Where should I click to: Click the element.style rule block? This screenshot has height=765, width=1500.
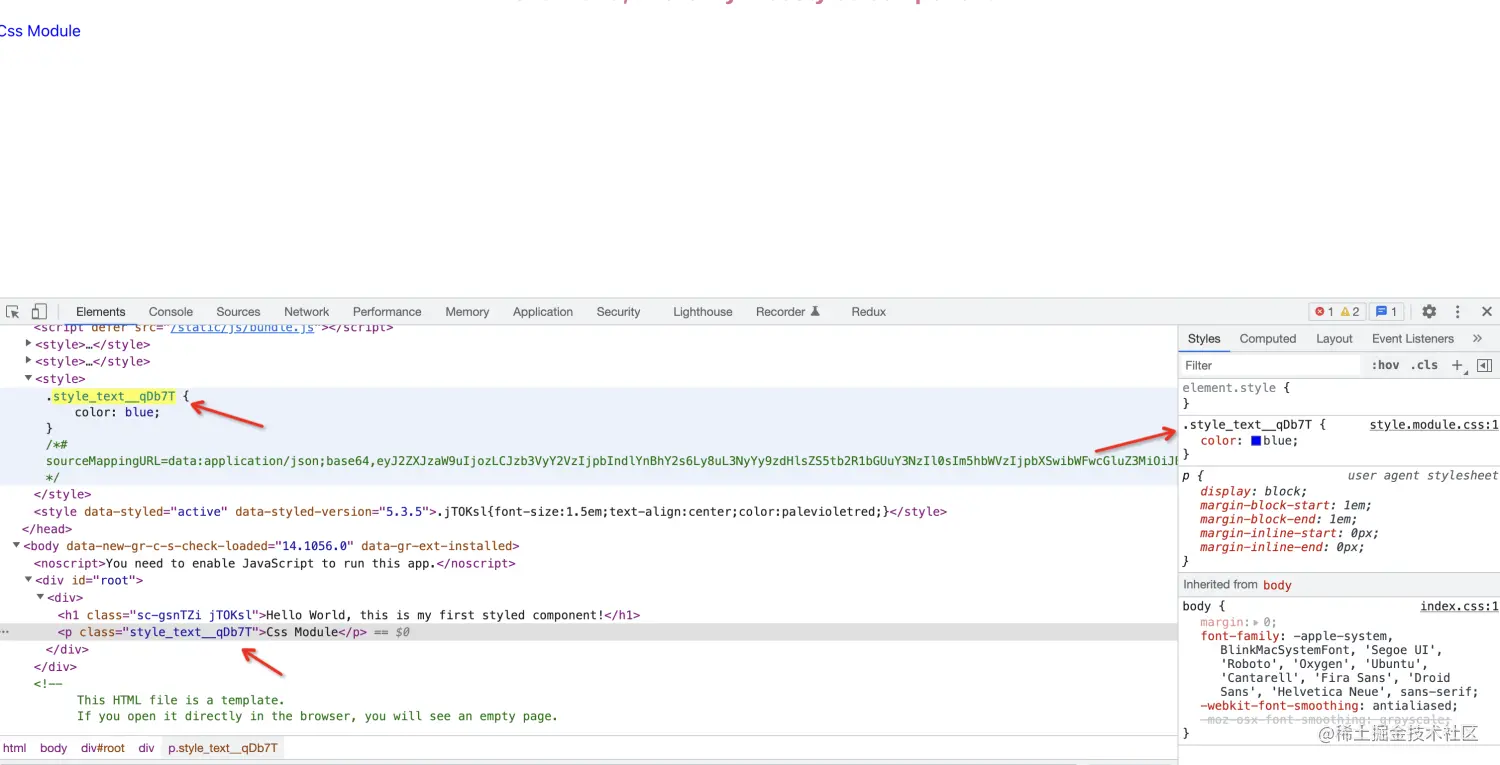click(1339, 395)
